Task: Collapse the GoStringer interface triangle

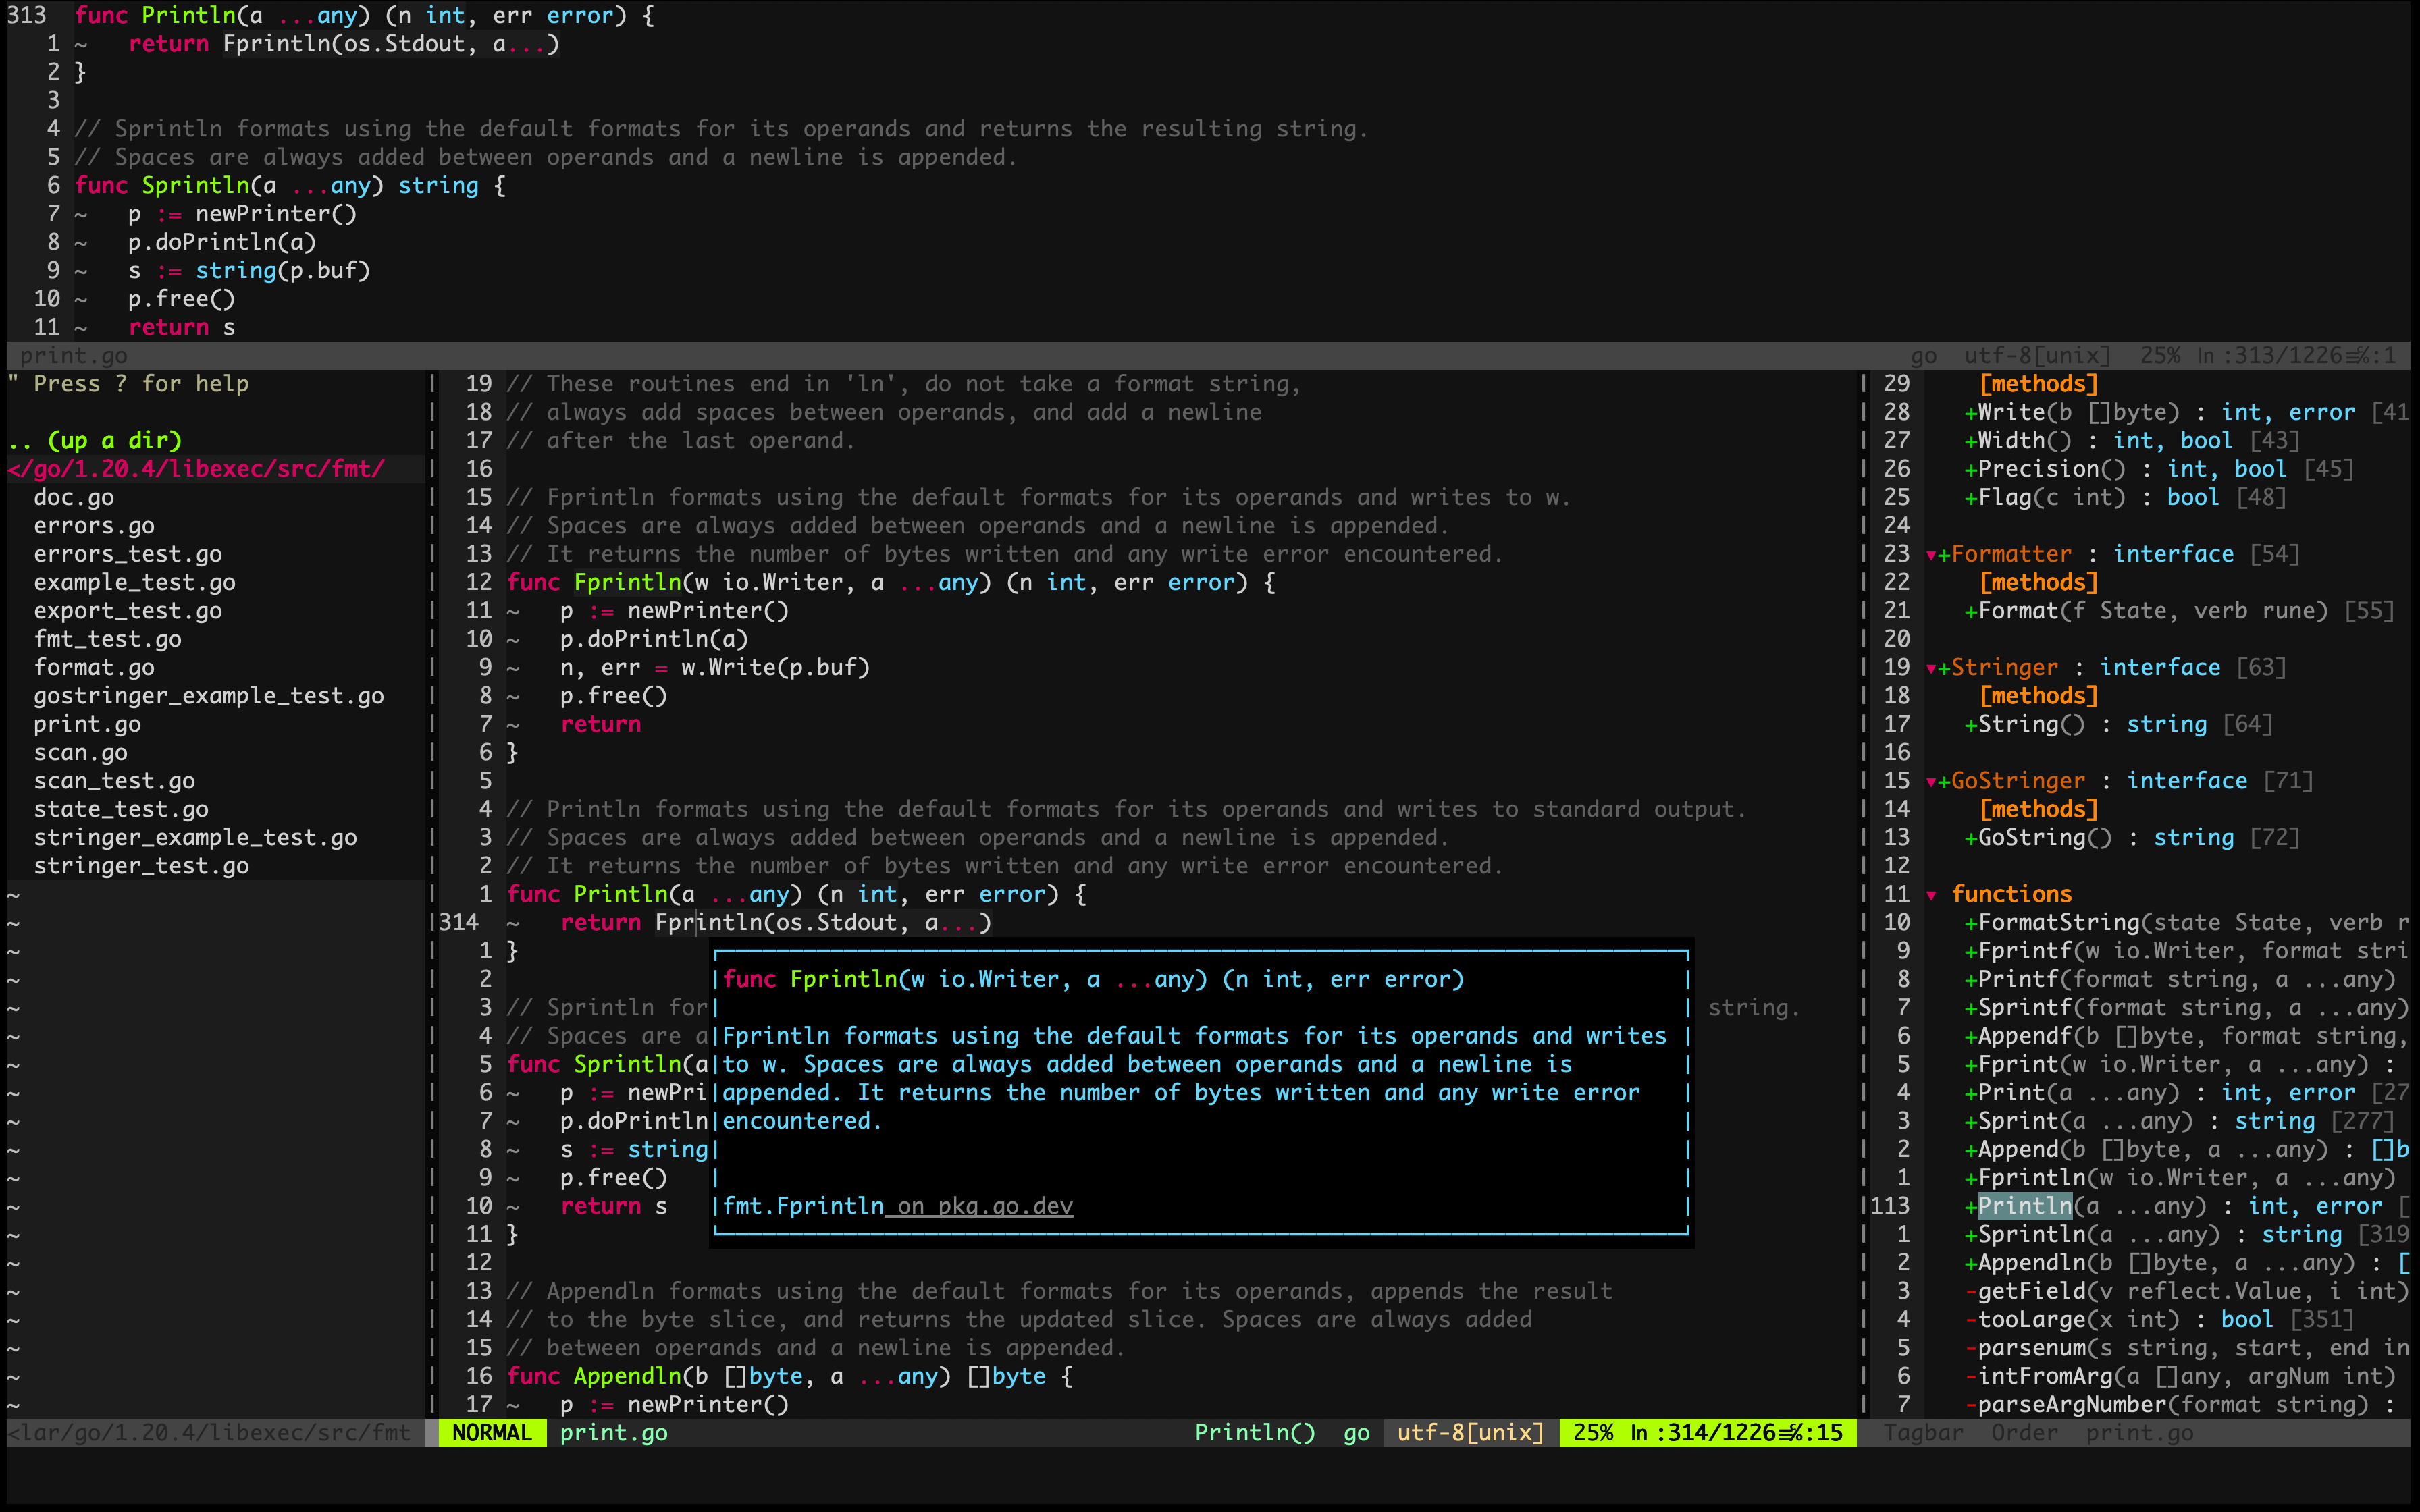Action: [1931, 782]
